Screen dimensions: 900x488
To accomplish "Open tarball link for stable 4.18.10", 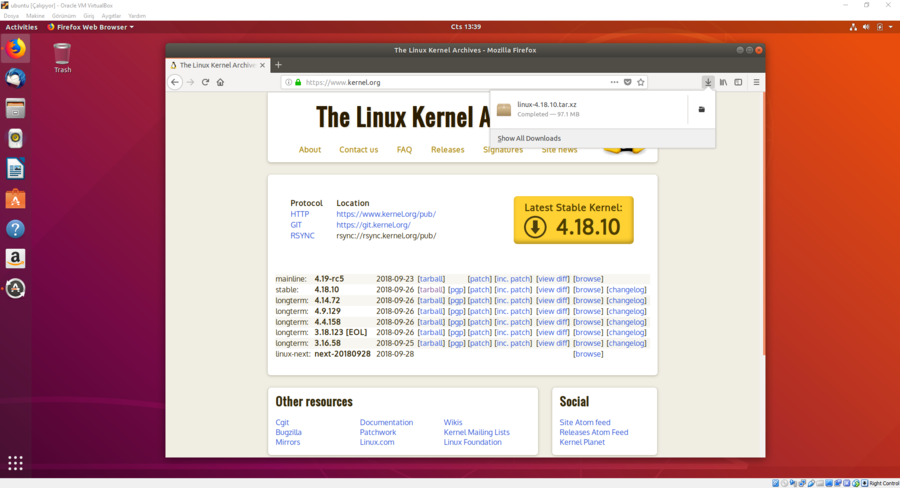I will coord(431,290).
